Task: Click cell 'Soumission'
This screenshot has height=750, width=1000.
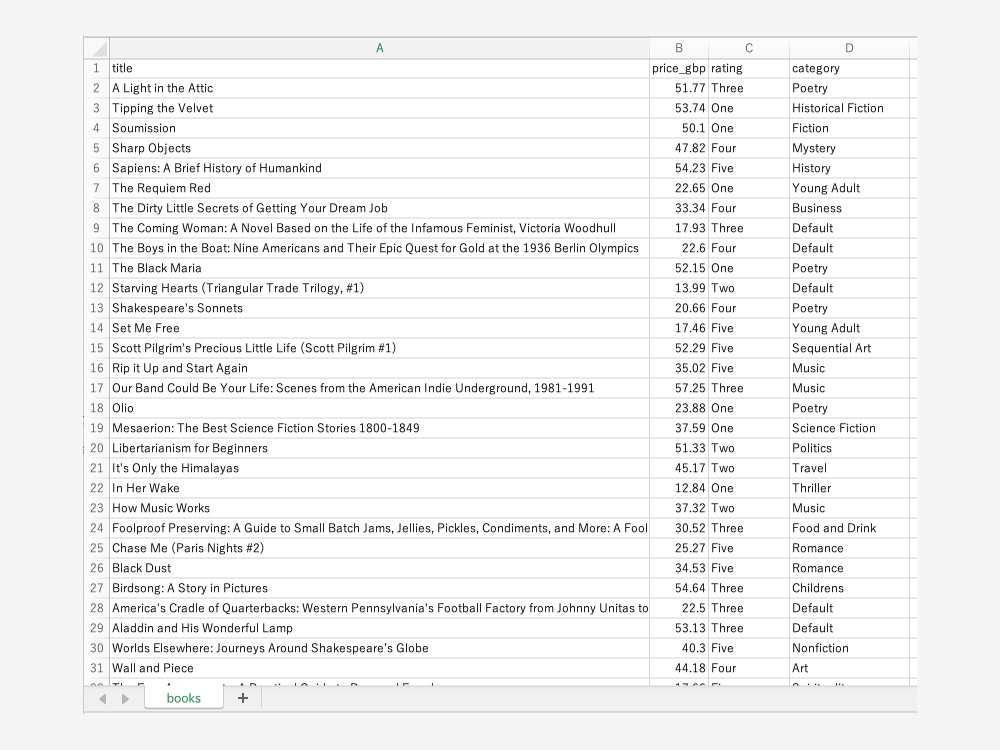Action: tap(379, 128)
